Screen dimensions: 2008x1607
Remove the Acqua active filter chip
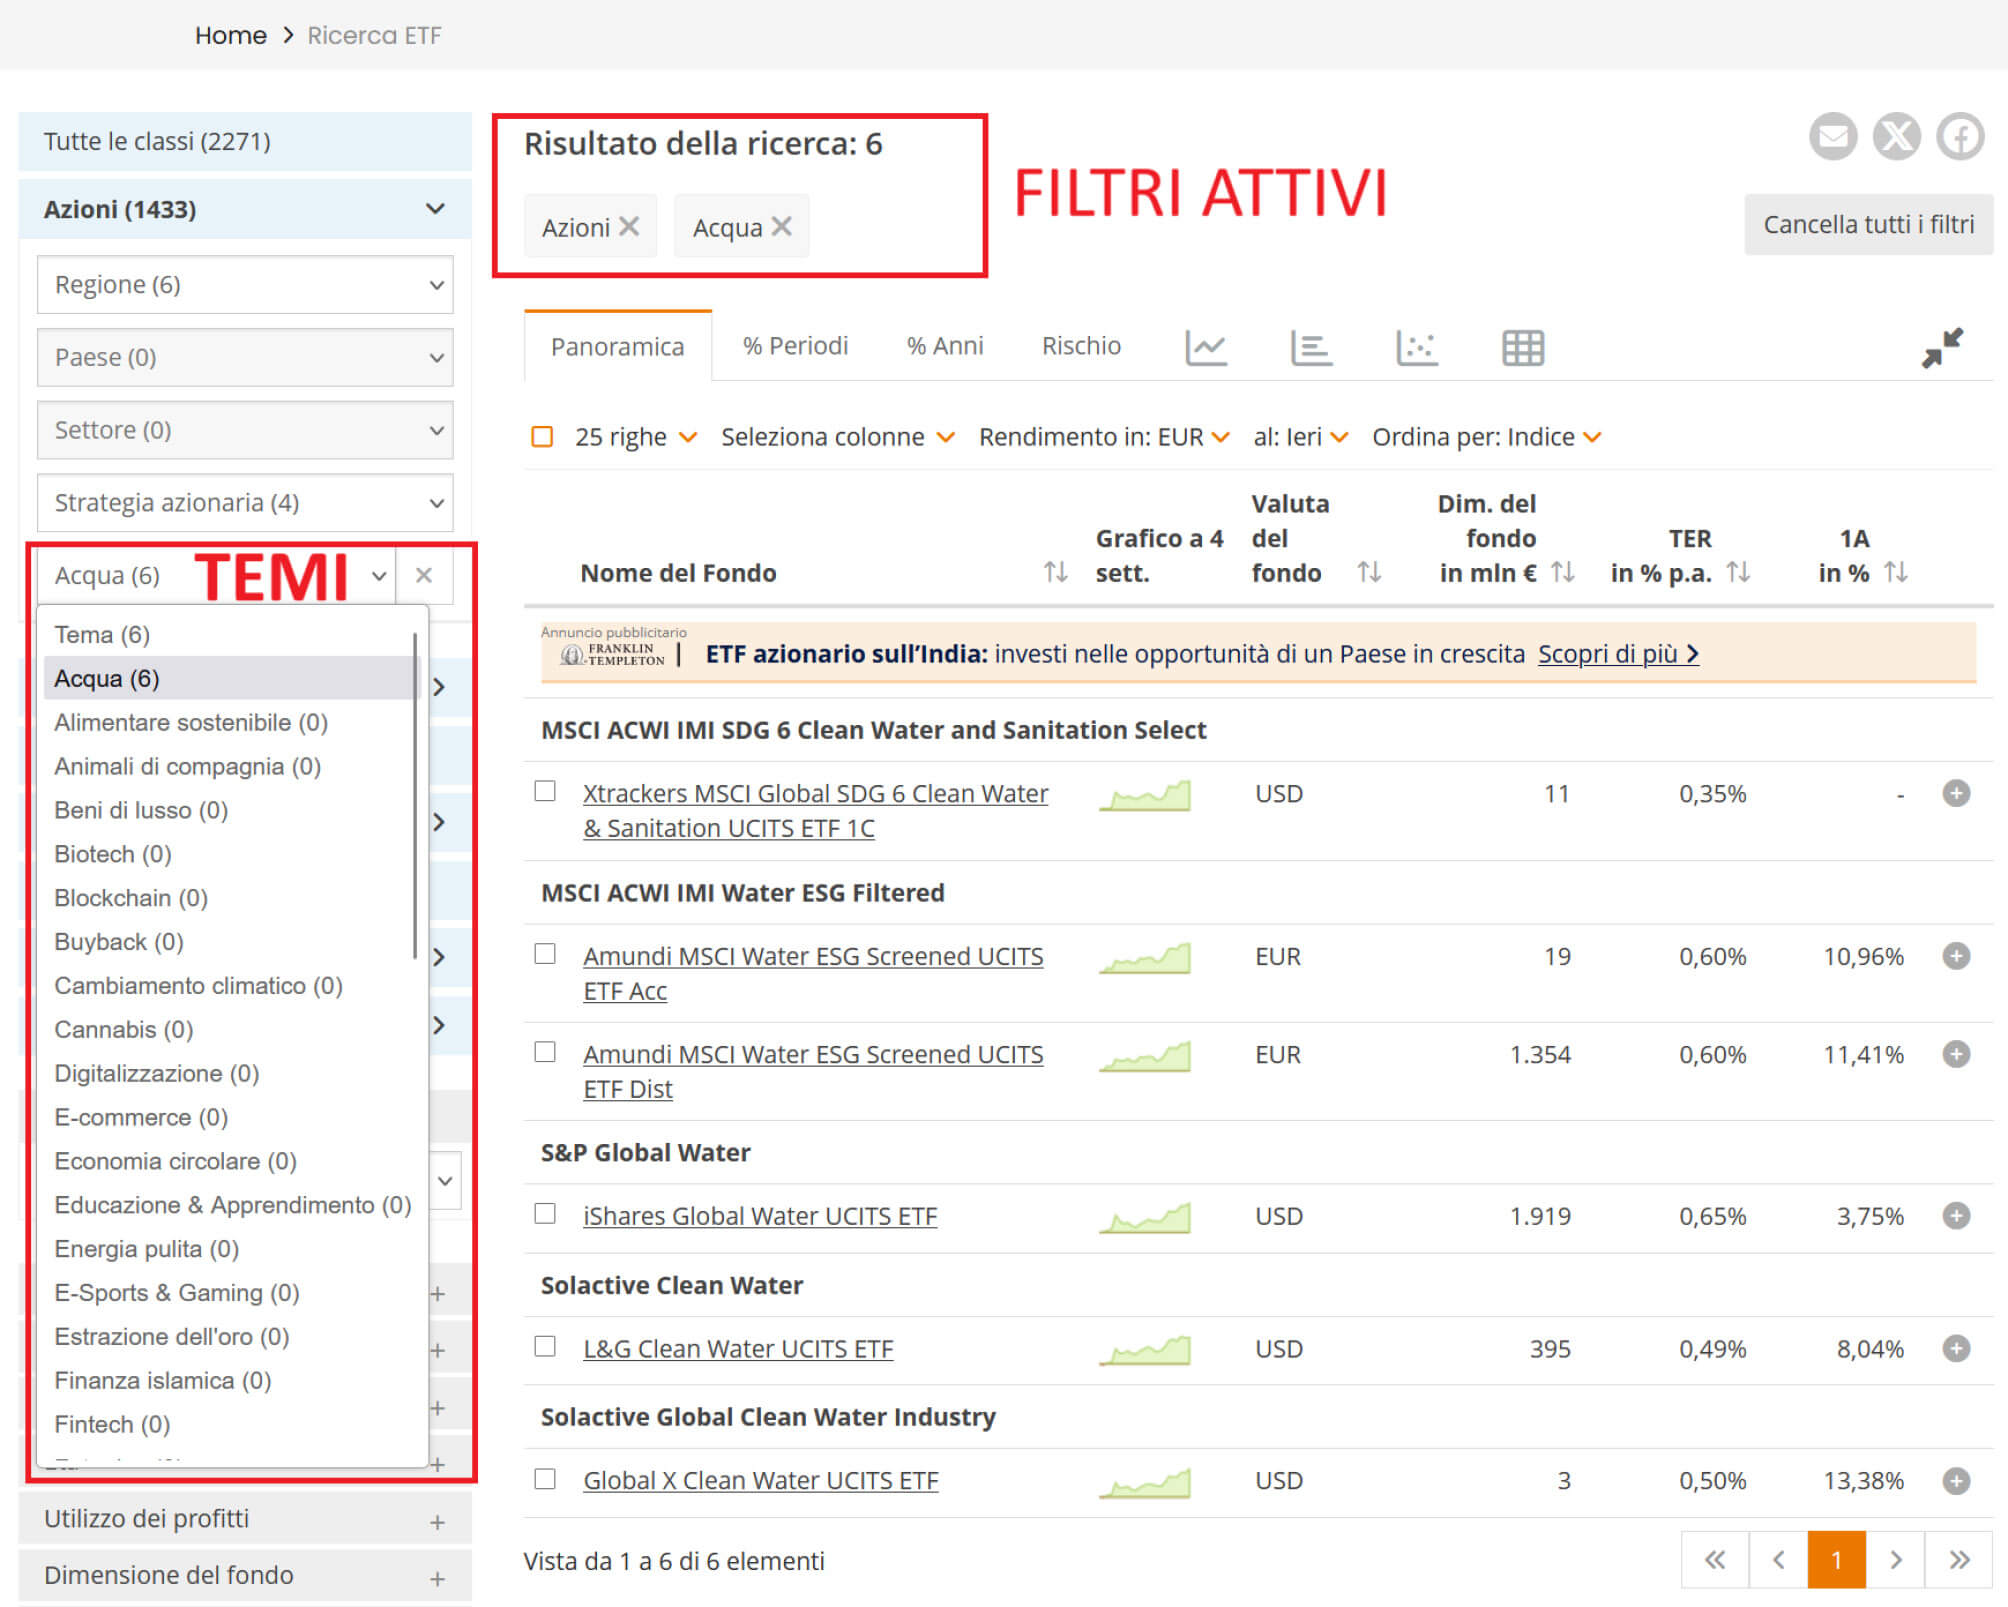(x=781, y=227)
